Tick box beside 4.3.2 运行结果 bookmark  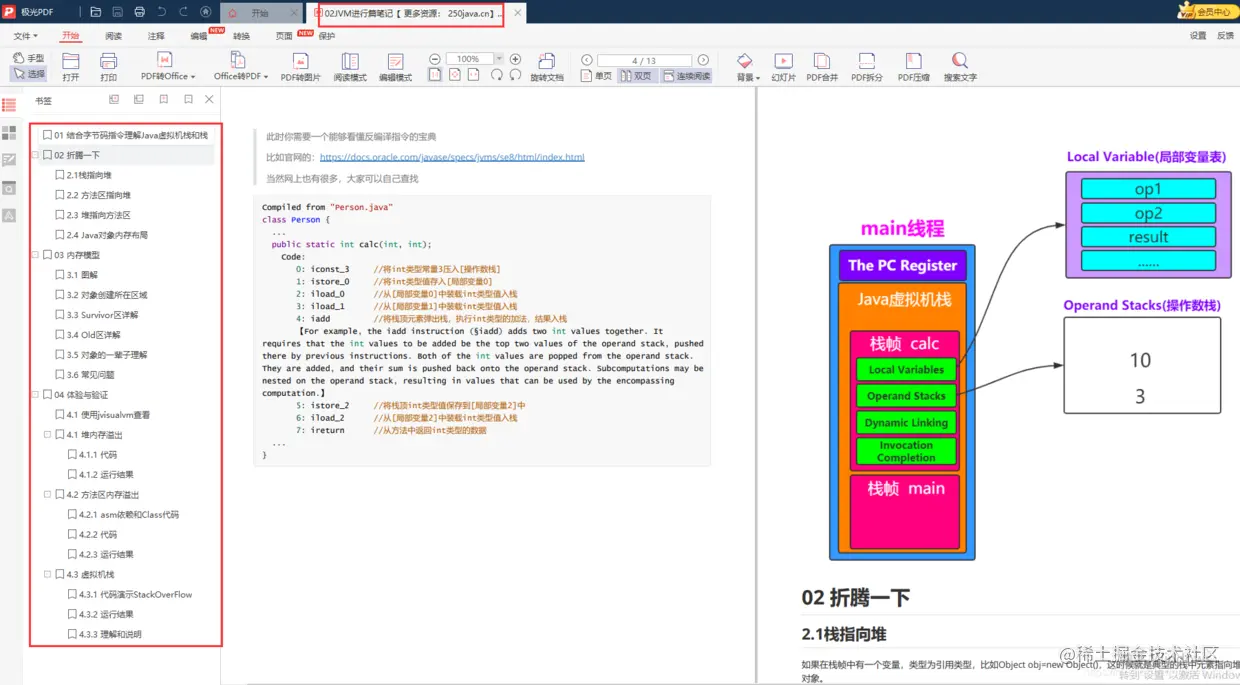(x=72, y=615)
